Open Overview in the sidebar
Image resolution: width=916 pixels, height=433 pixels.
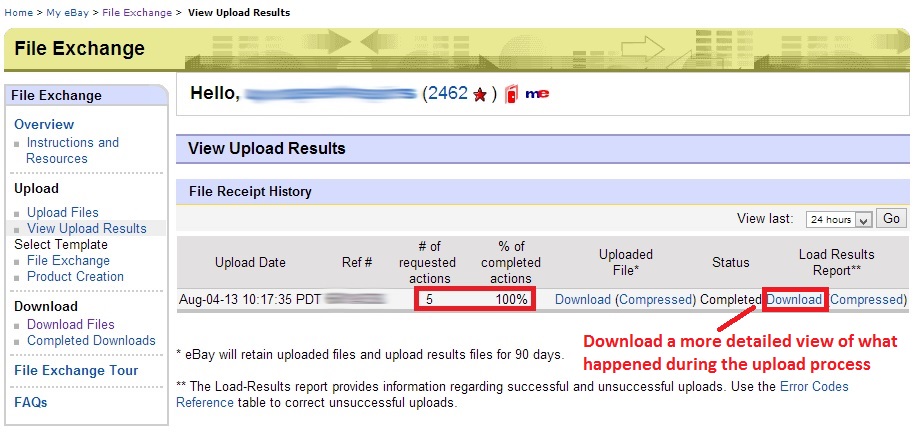coord(44,124)
